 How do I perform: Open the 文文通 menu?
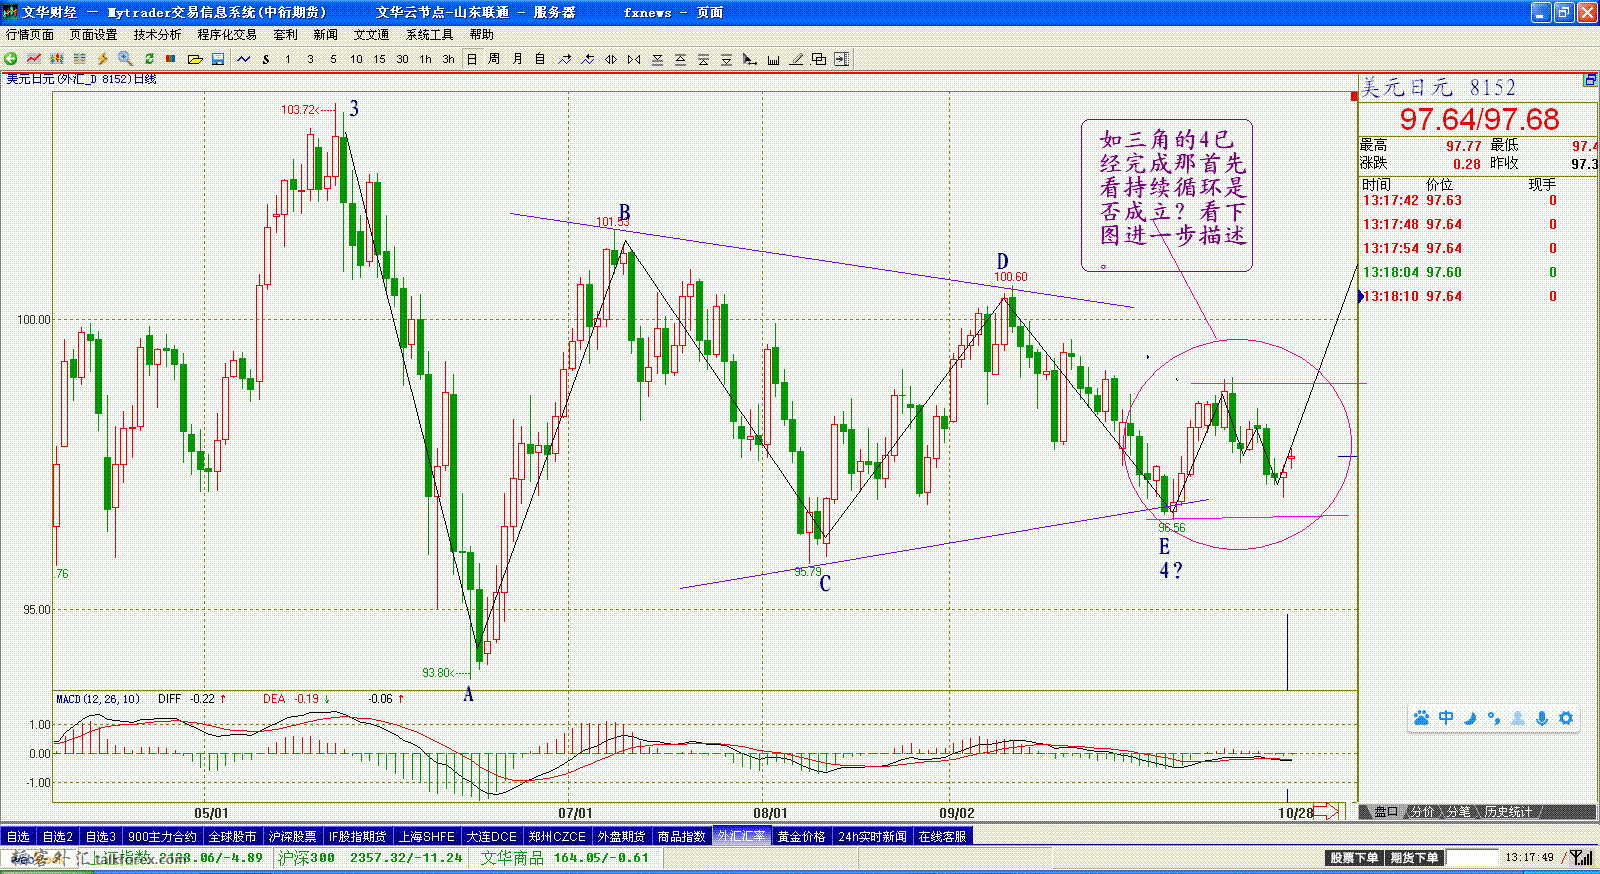[x=371, y=35]
